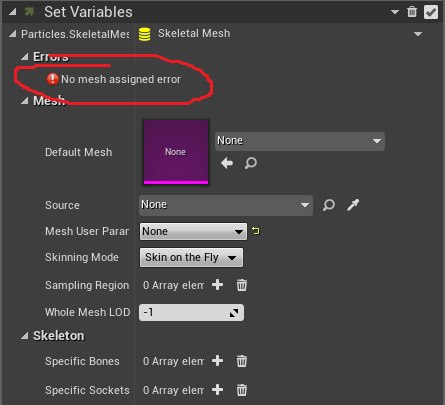Image resolution: width=445 pixels, height=405 pixels.
Task: Click the Specific Sockets label
Action: tap(87, 390)
